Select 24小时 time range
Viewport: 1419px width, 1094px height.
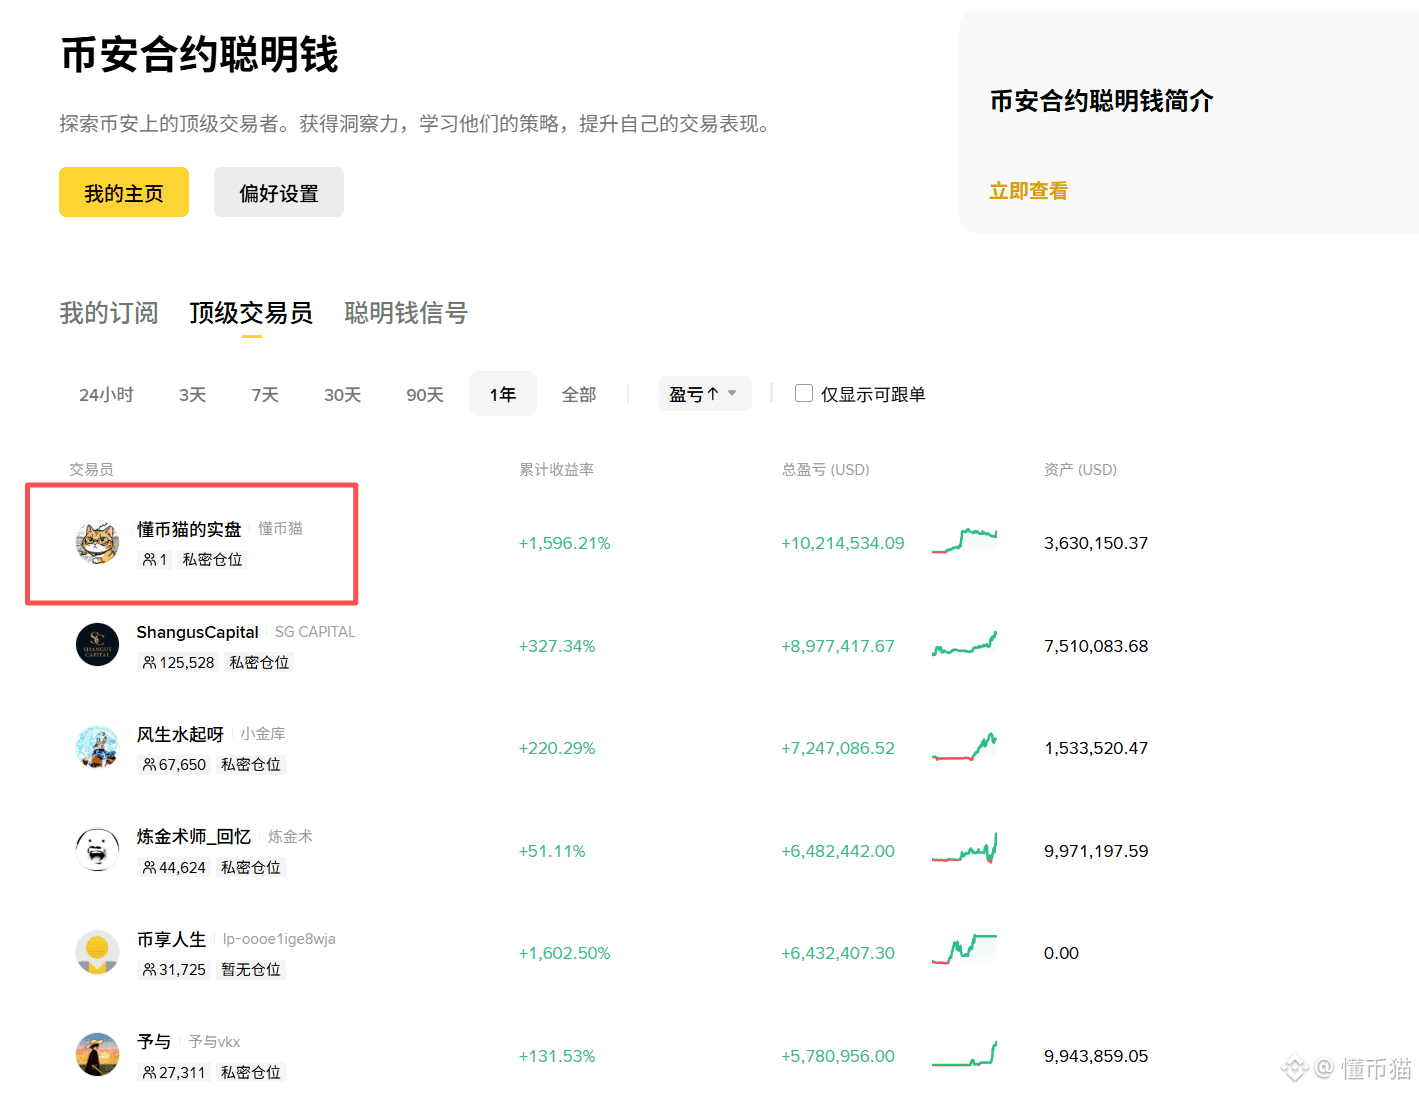tap(106, 395)
